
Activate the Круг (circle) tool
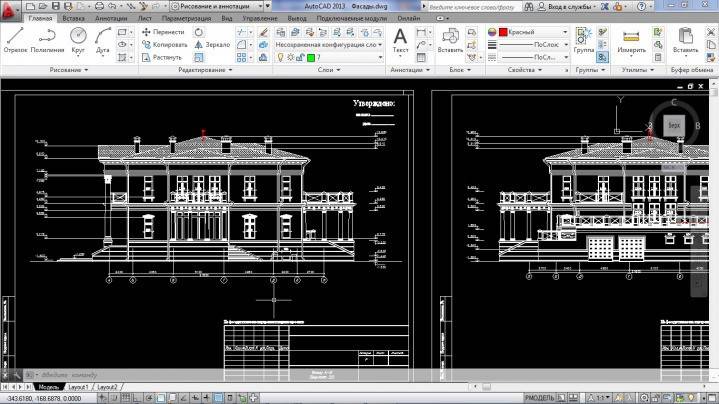(x=78, y=39)
